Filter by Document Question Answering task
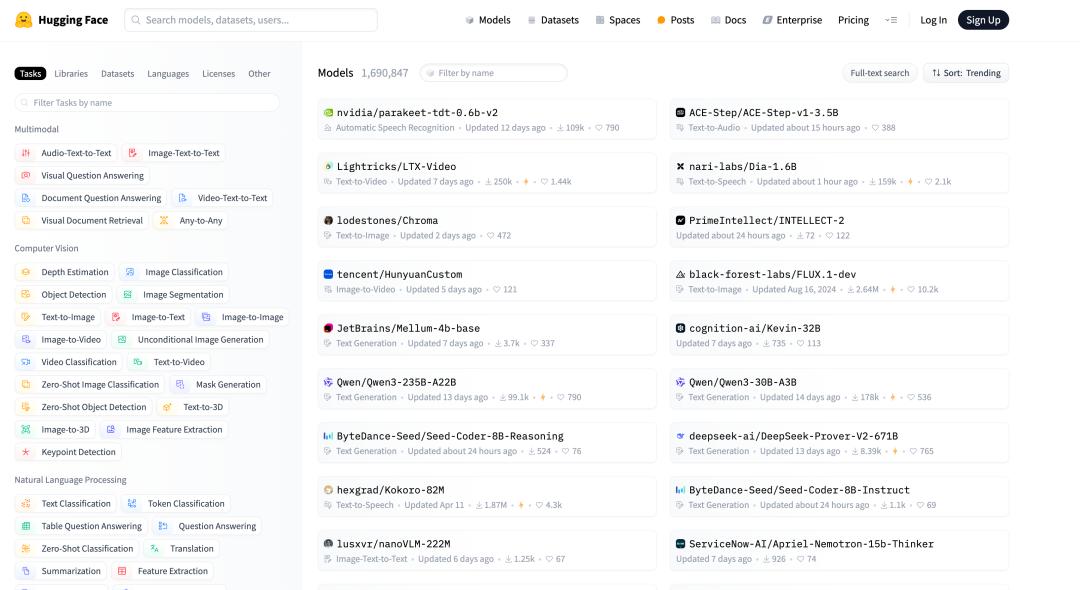Viewport: 1080px width, 590px height. (x=91, y=198)
